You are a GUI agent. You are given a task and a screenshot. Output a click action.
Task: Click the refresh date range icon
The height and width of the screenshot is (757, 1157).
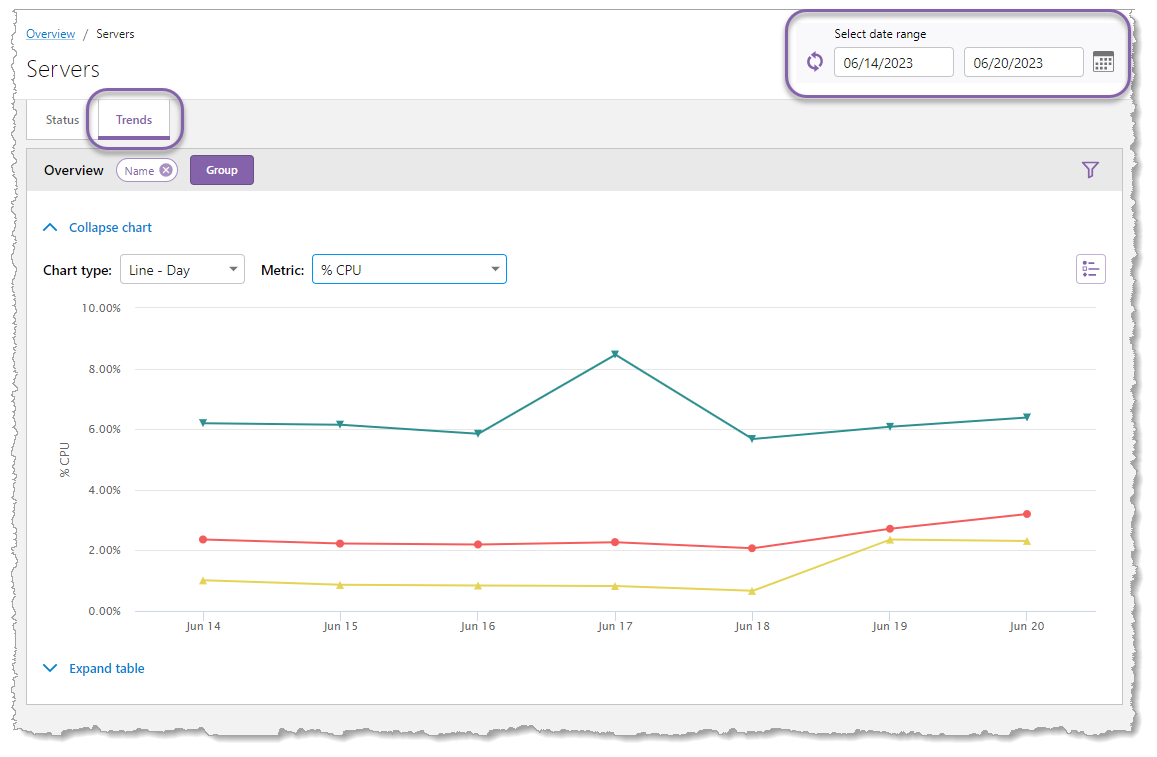(814, 61)
